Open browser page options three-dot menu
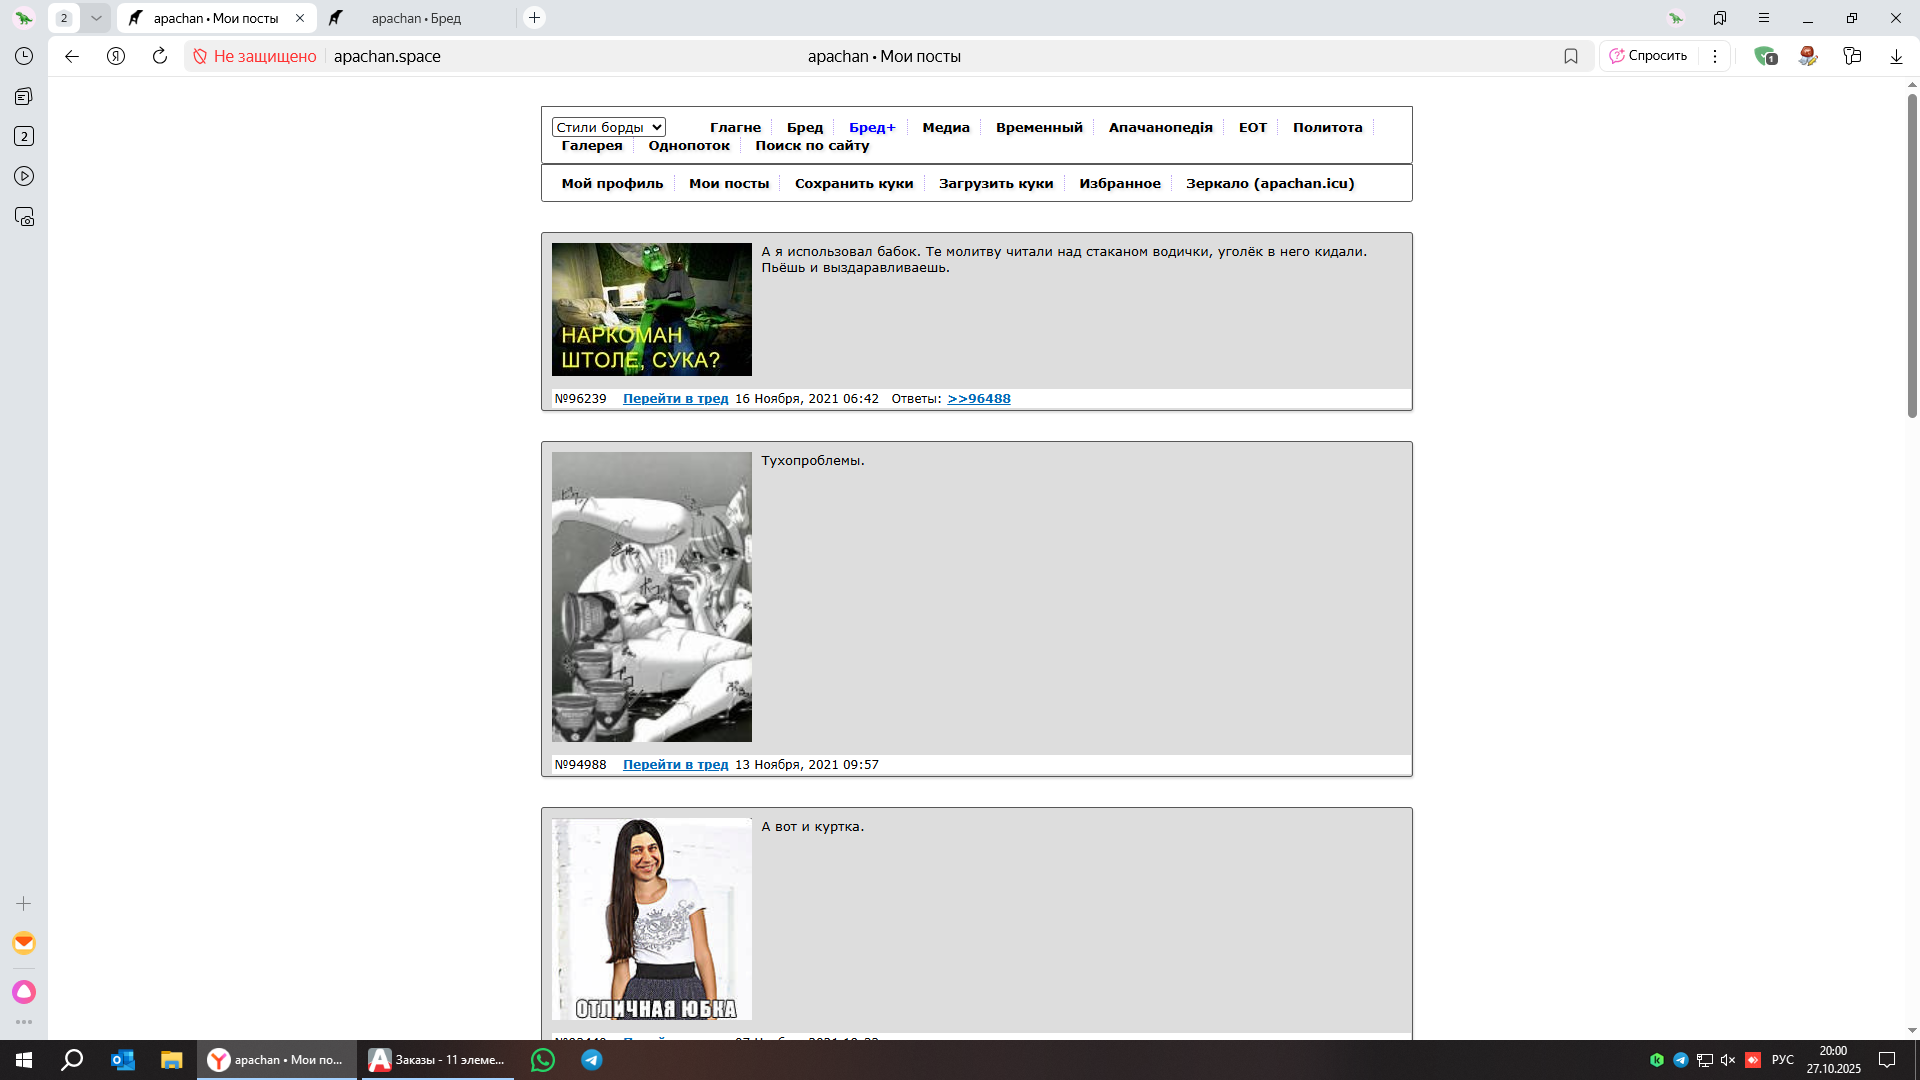Screen dimensions: 1920x1080 point(1715,56)
